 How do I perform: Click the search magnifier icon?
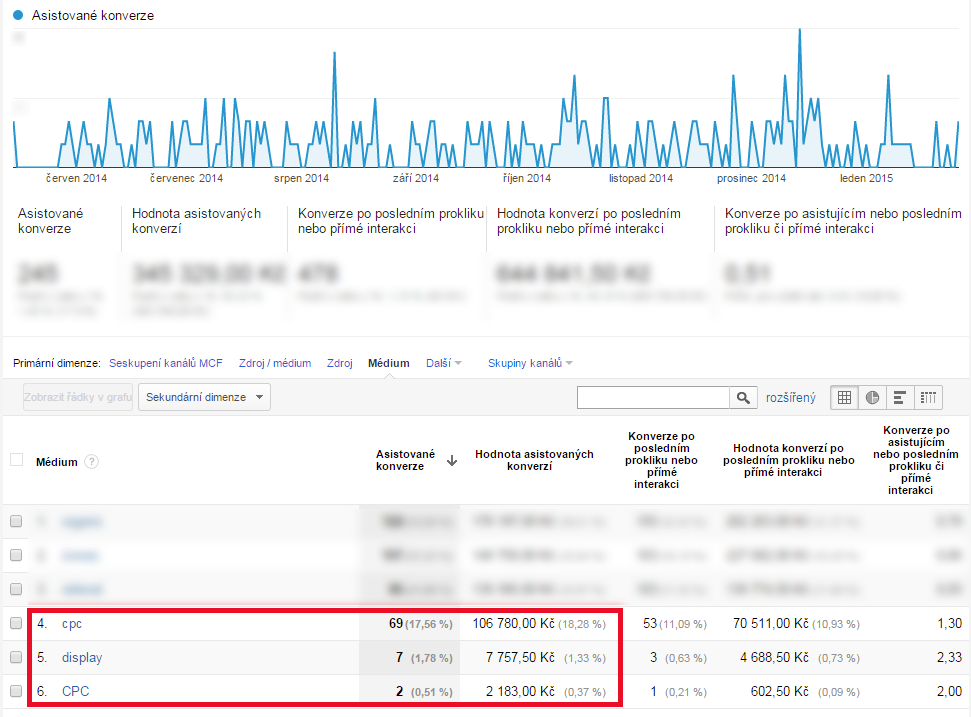(x=743, y=398)
